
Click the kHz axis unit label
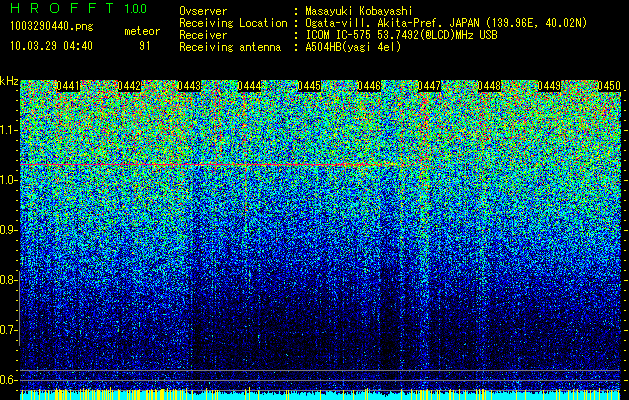coord(9,81)
